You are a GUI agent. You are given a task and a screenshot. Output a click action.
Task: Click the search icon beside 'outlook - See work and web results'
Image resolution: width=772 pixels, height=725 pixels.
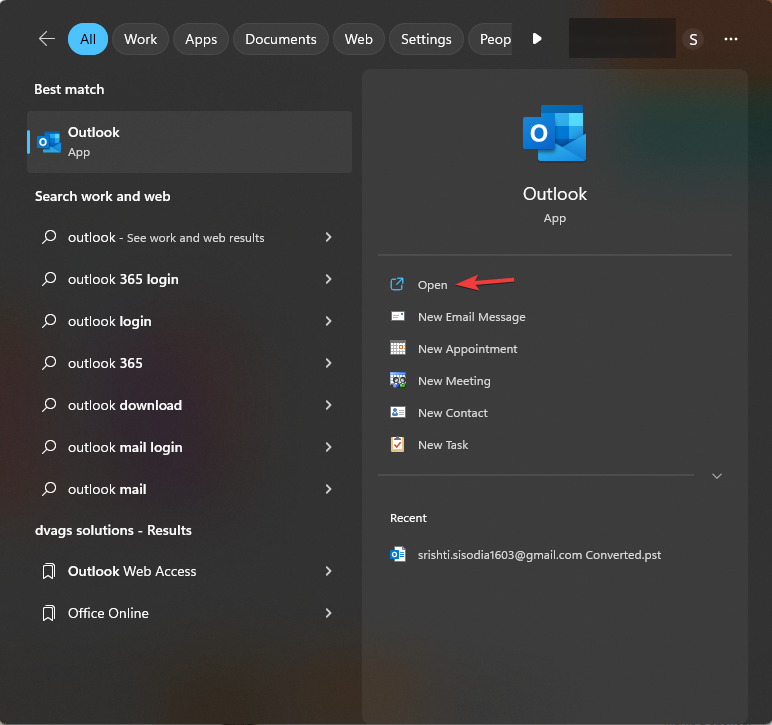[49, 237]
